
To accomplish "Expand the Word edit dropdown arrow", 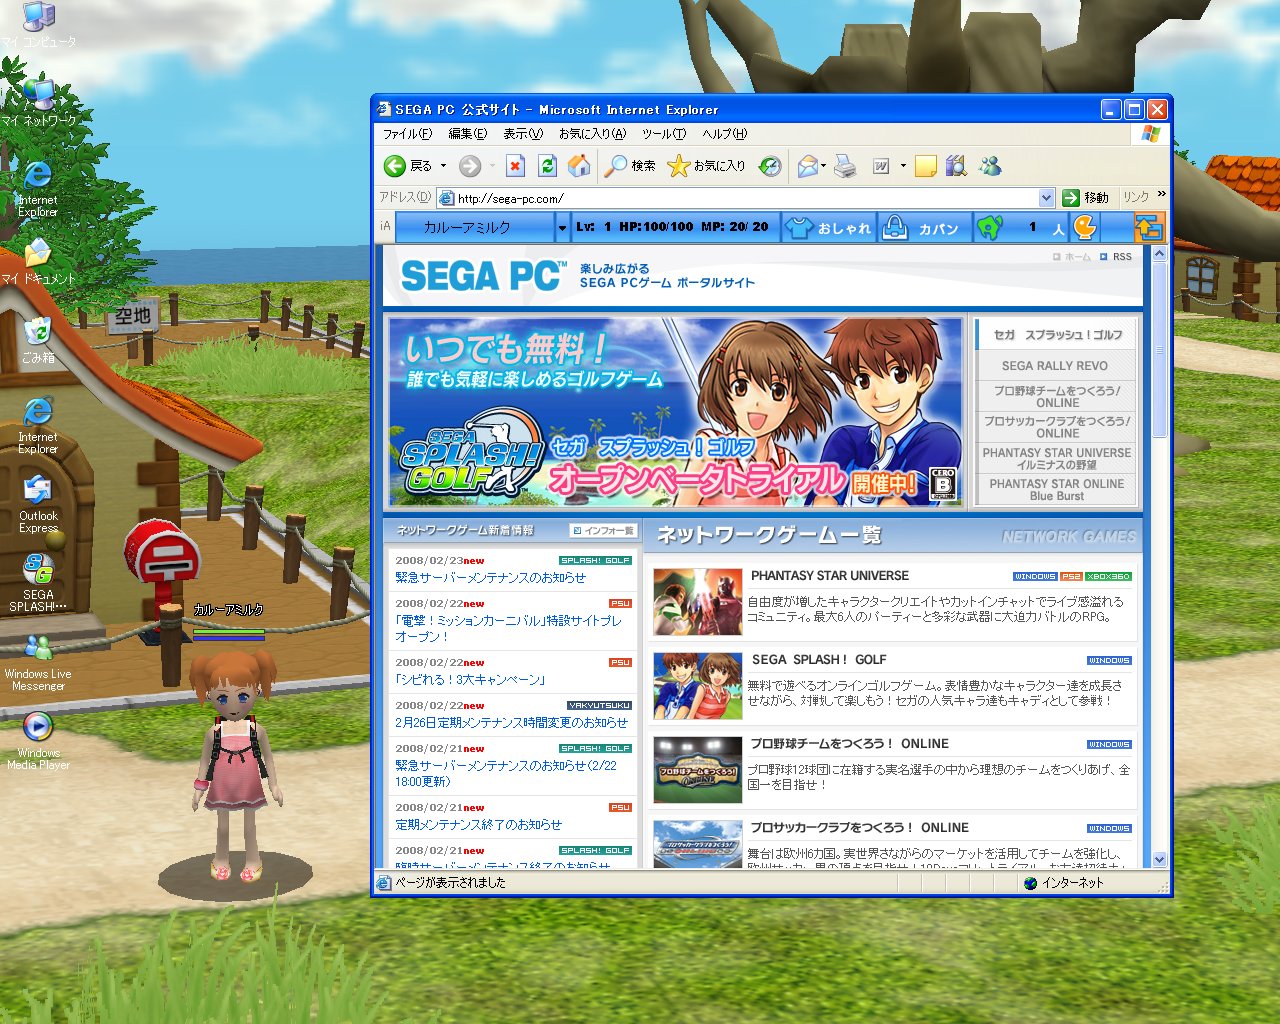I will [903, 166].
